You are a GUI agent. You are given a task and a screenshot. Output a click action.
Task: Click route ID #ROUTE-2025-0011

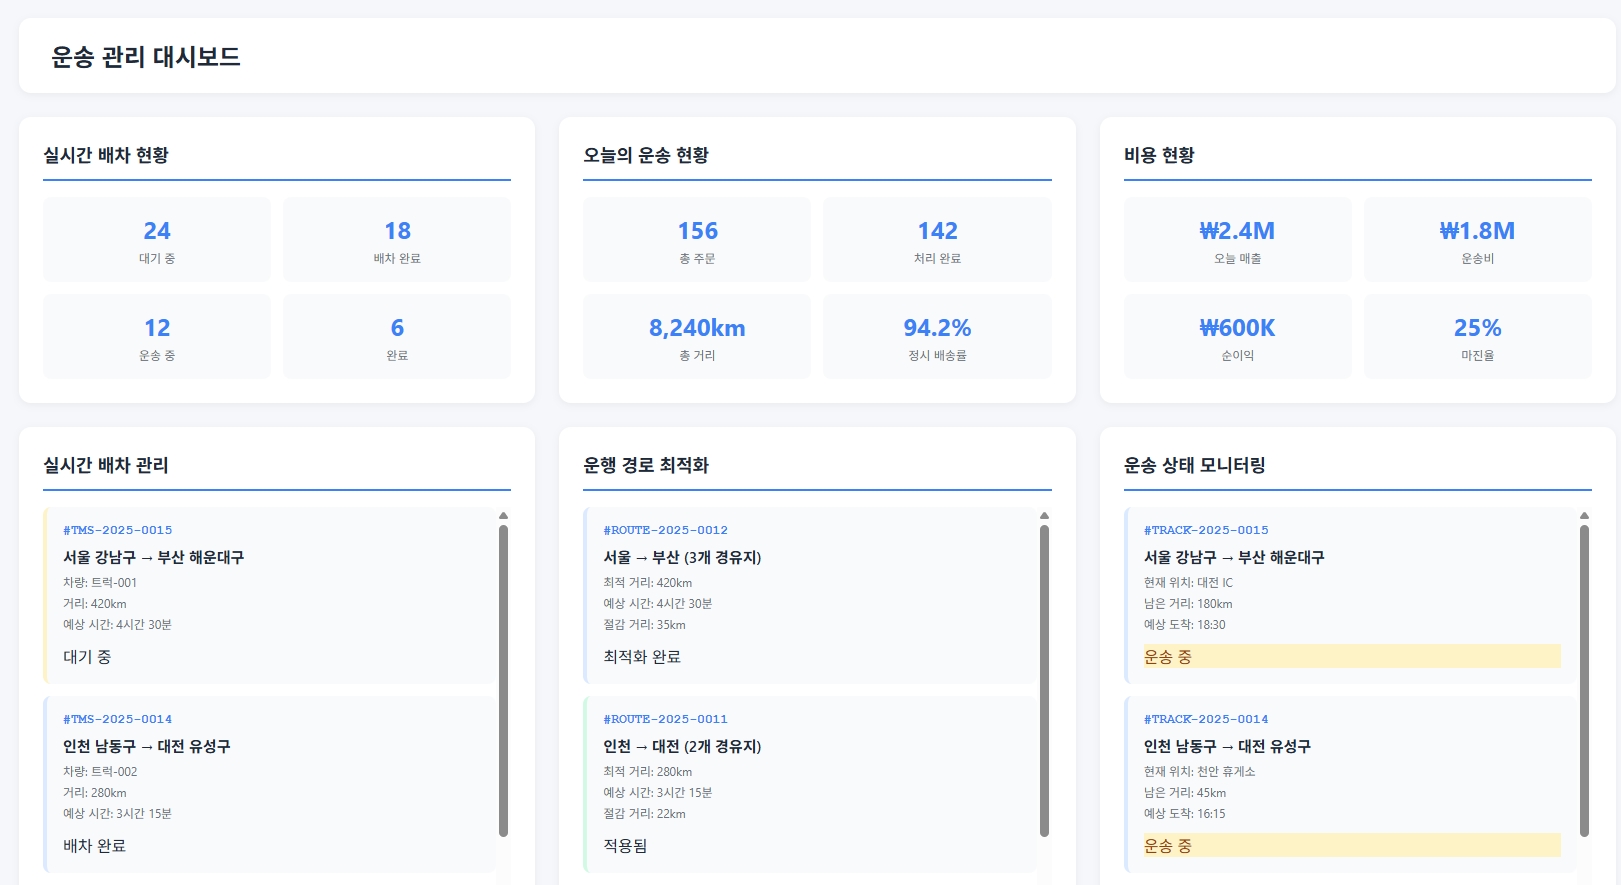665,719
